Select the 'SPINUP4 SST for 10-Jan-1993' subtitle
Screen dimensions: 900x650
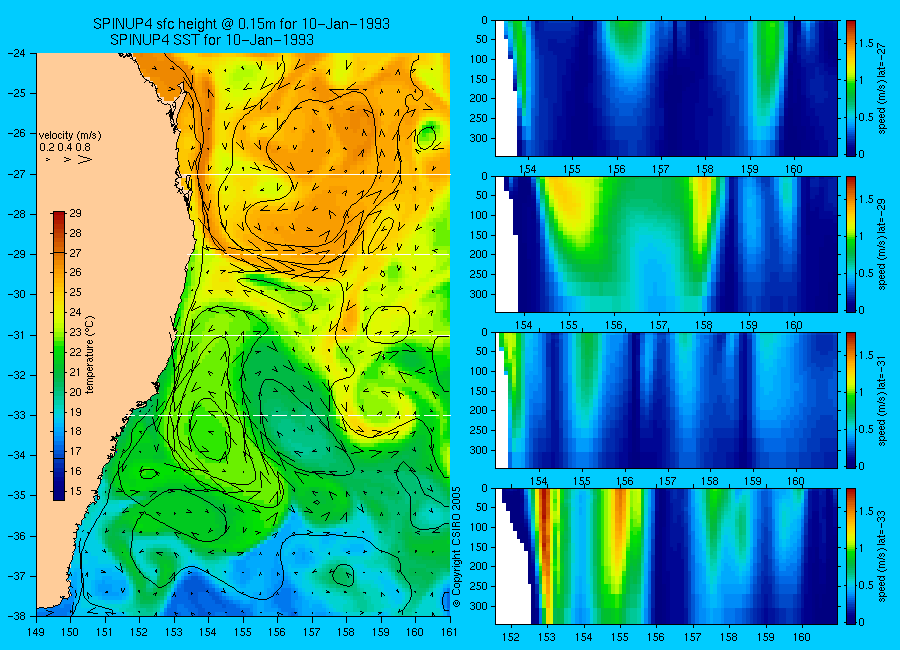pos(212,40)
